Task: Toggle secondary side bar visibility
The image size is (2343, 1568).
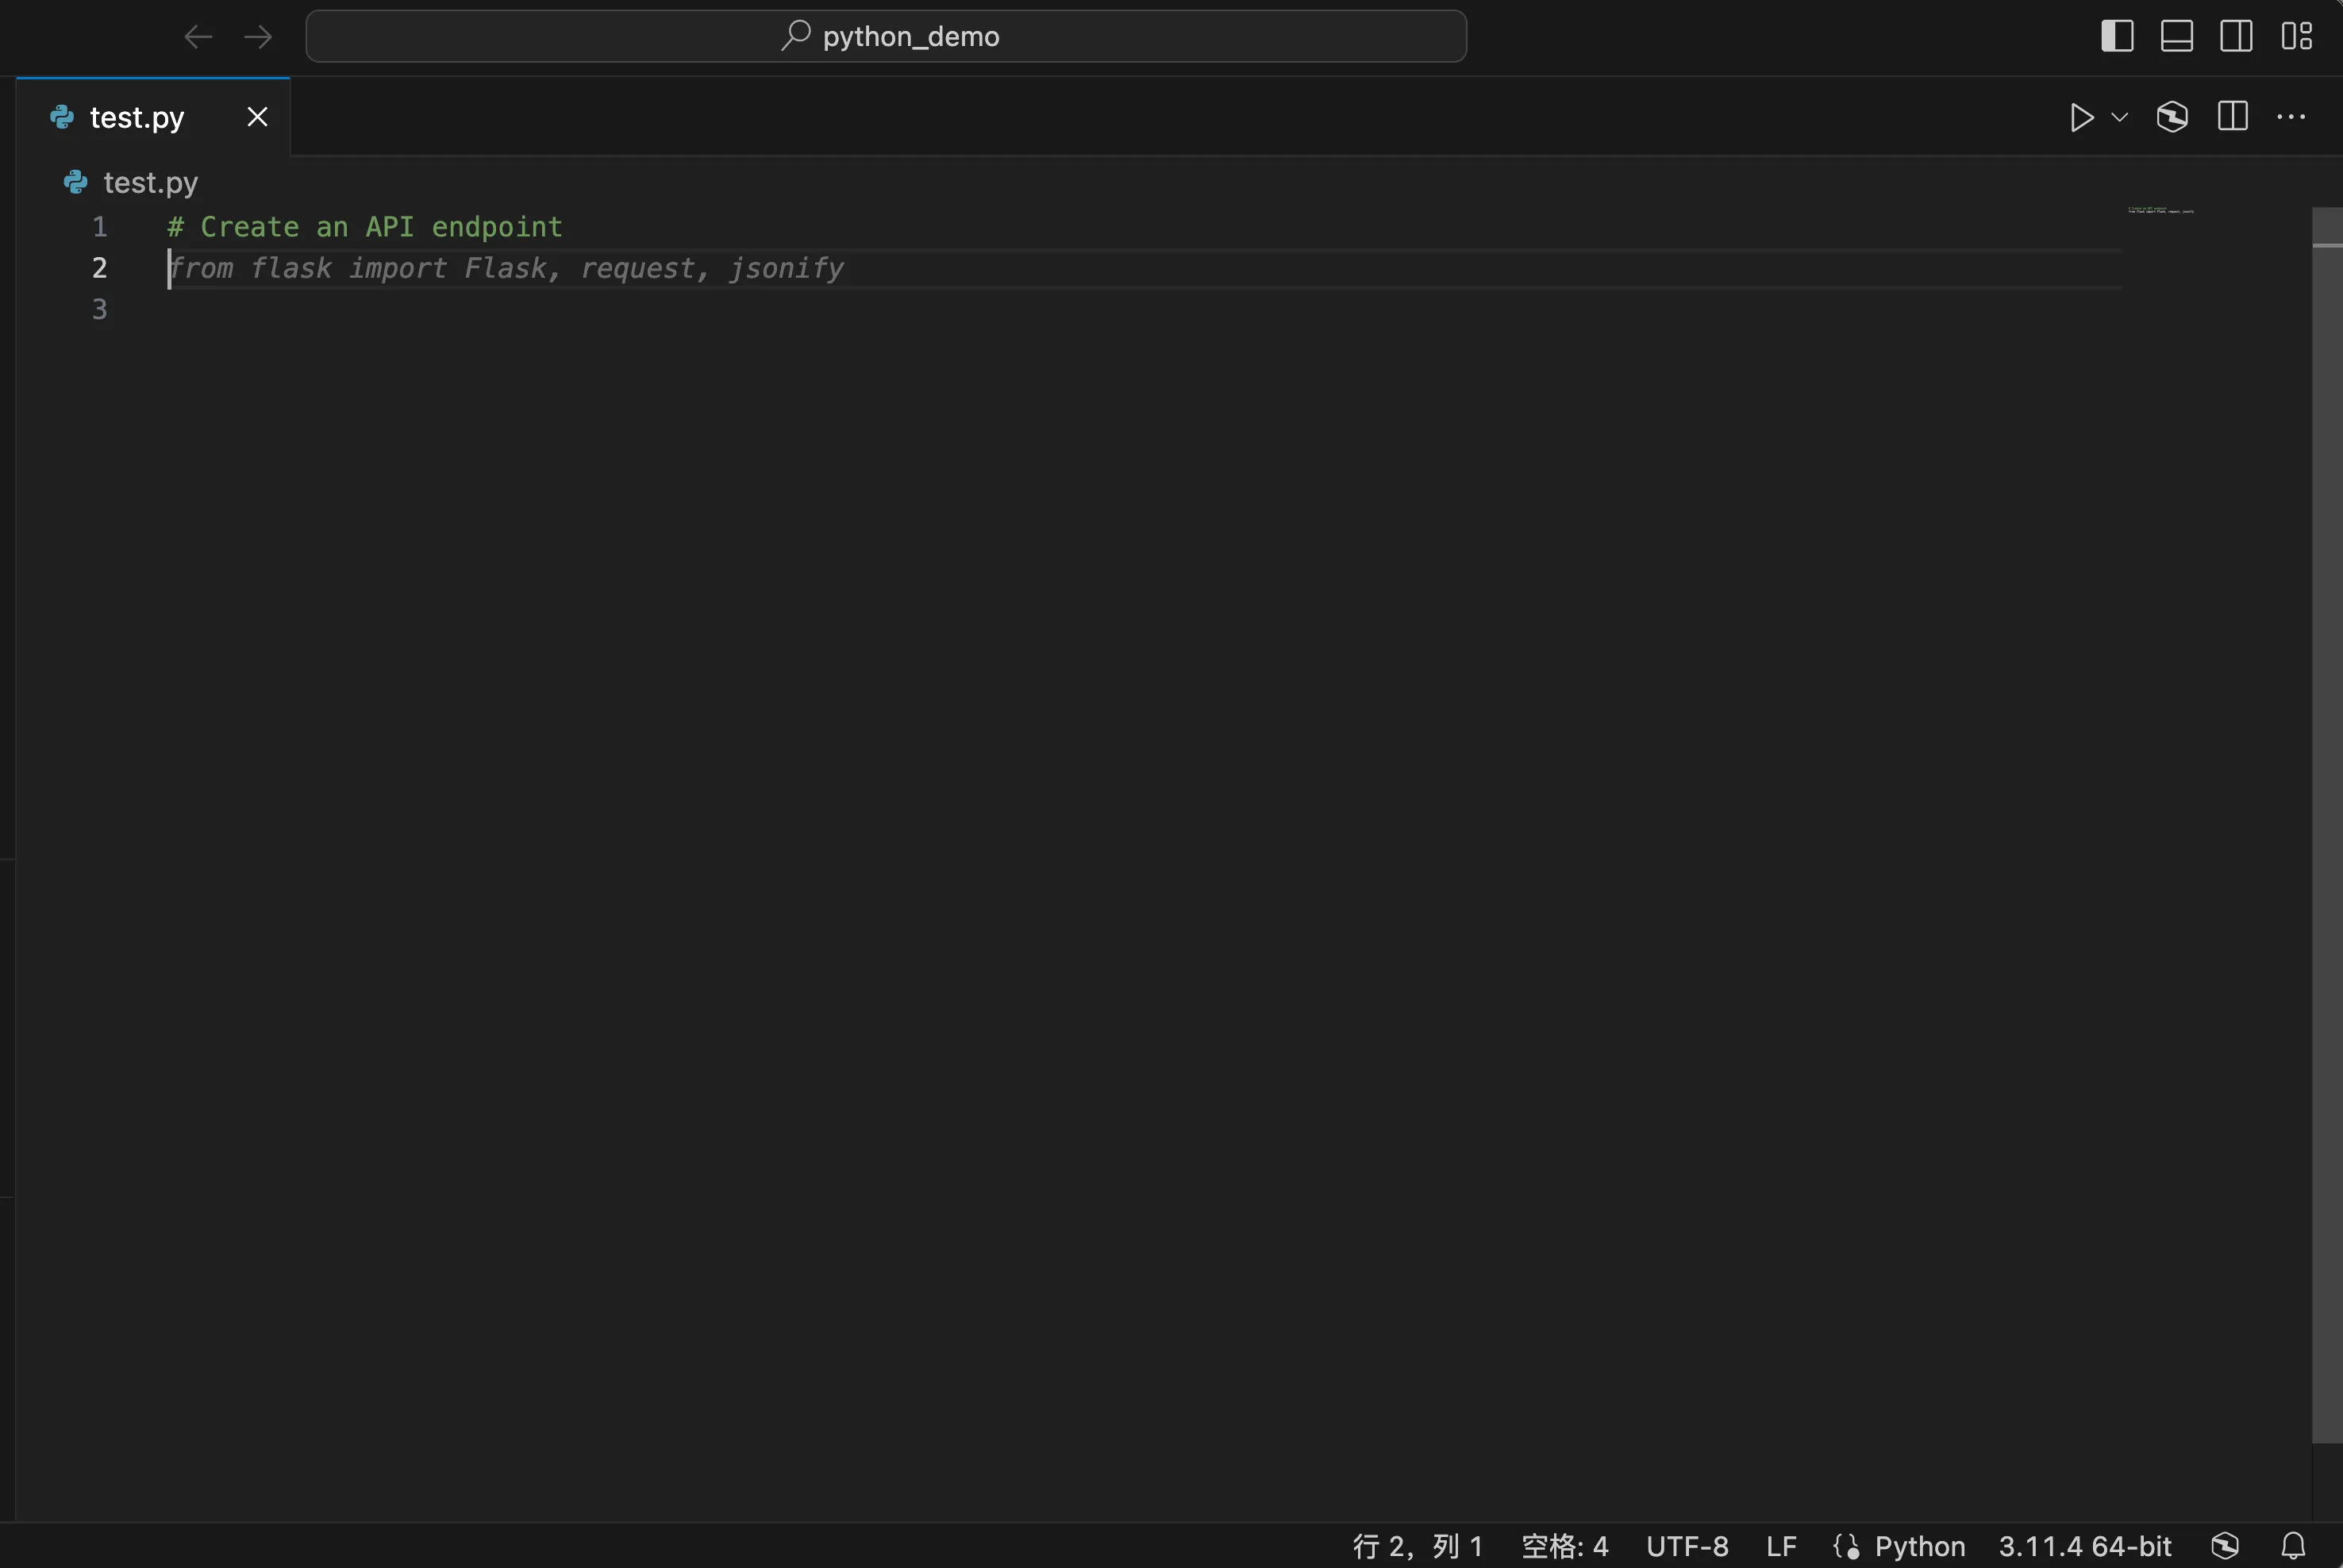Action: pos(2236,36)
